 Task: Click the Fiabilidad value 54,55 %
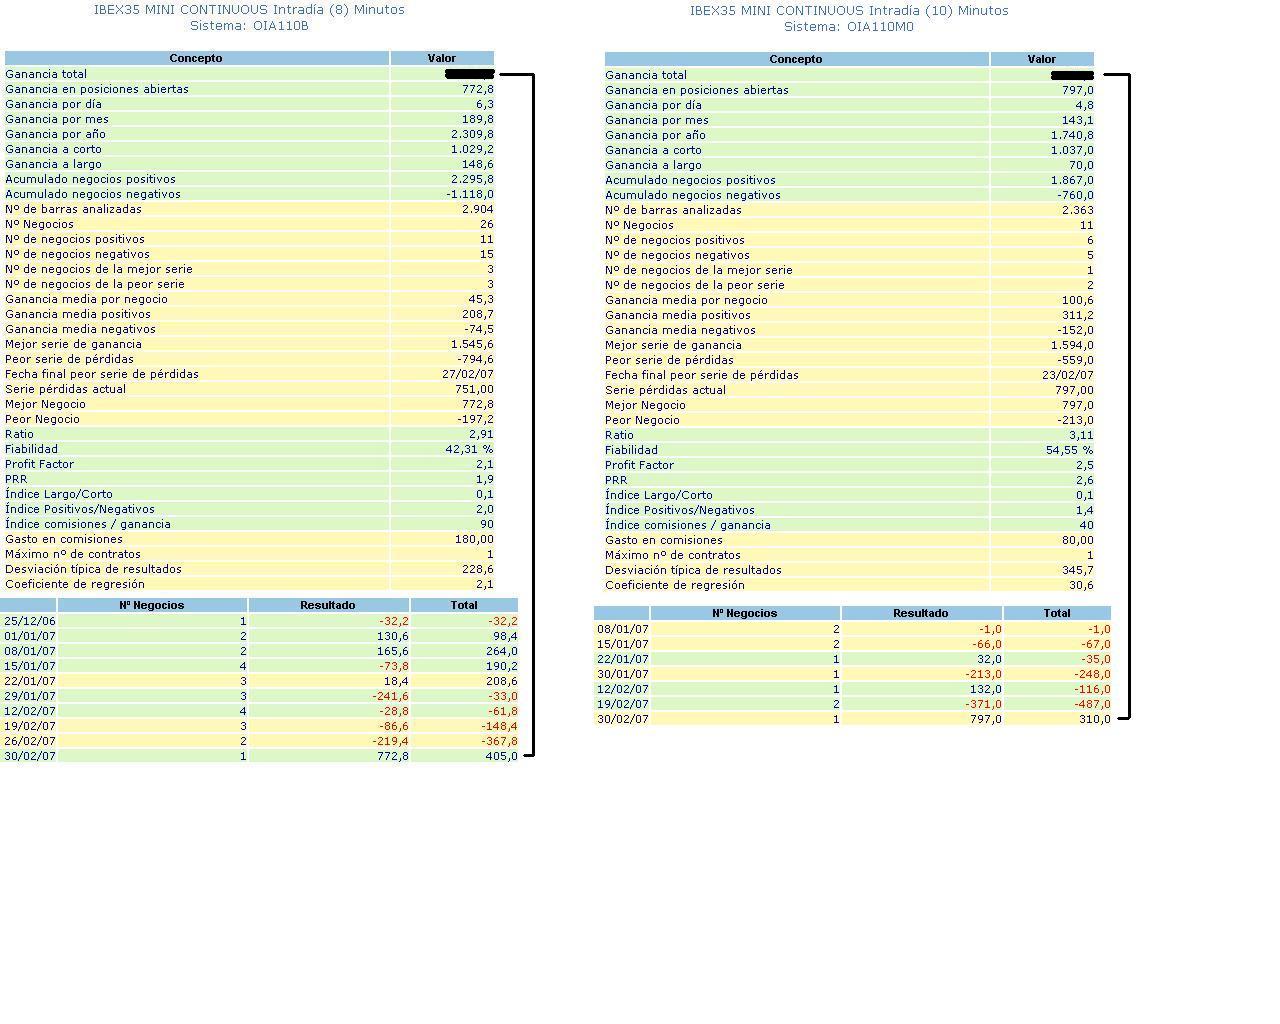(1069, 450)
